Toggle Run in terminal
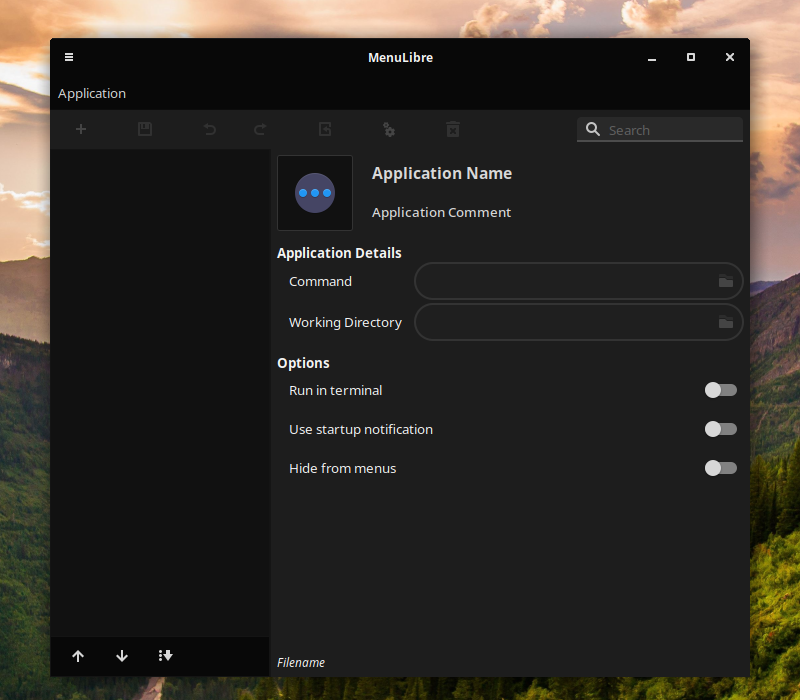 click(x=720, y=390)
